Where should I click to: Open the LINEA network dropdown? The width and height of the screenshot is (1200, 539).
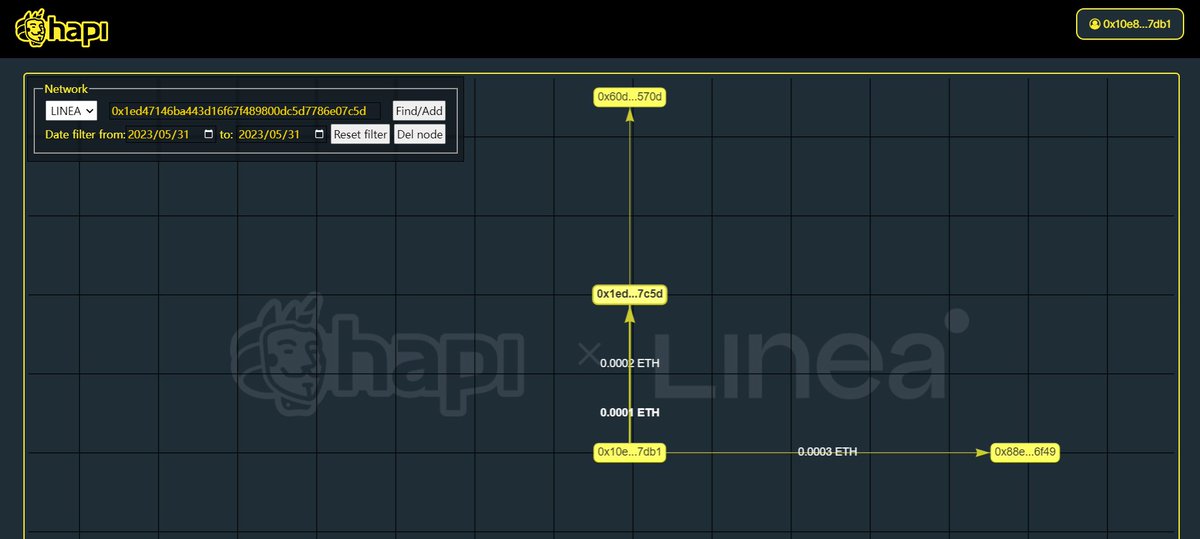pyautogui.click(x=71, y=111)
